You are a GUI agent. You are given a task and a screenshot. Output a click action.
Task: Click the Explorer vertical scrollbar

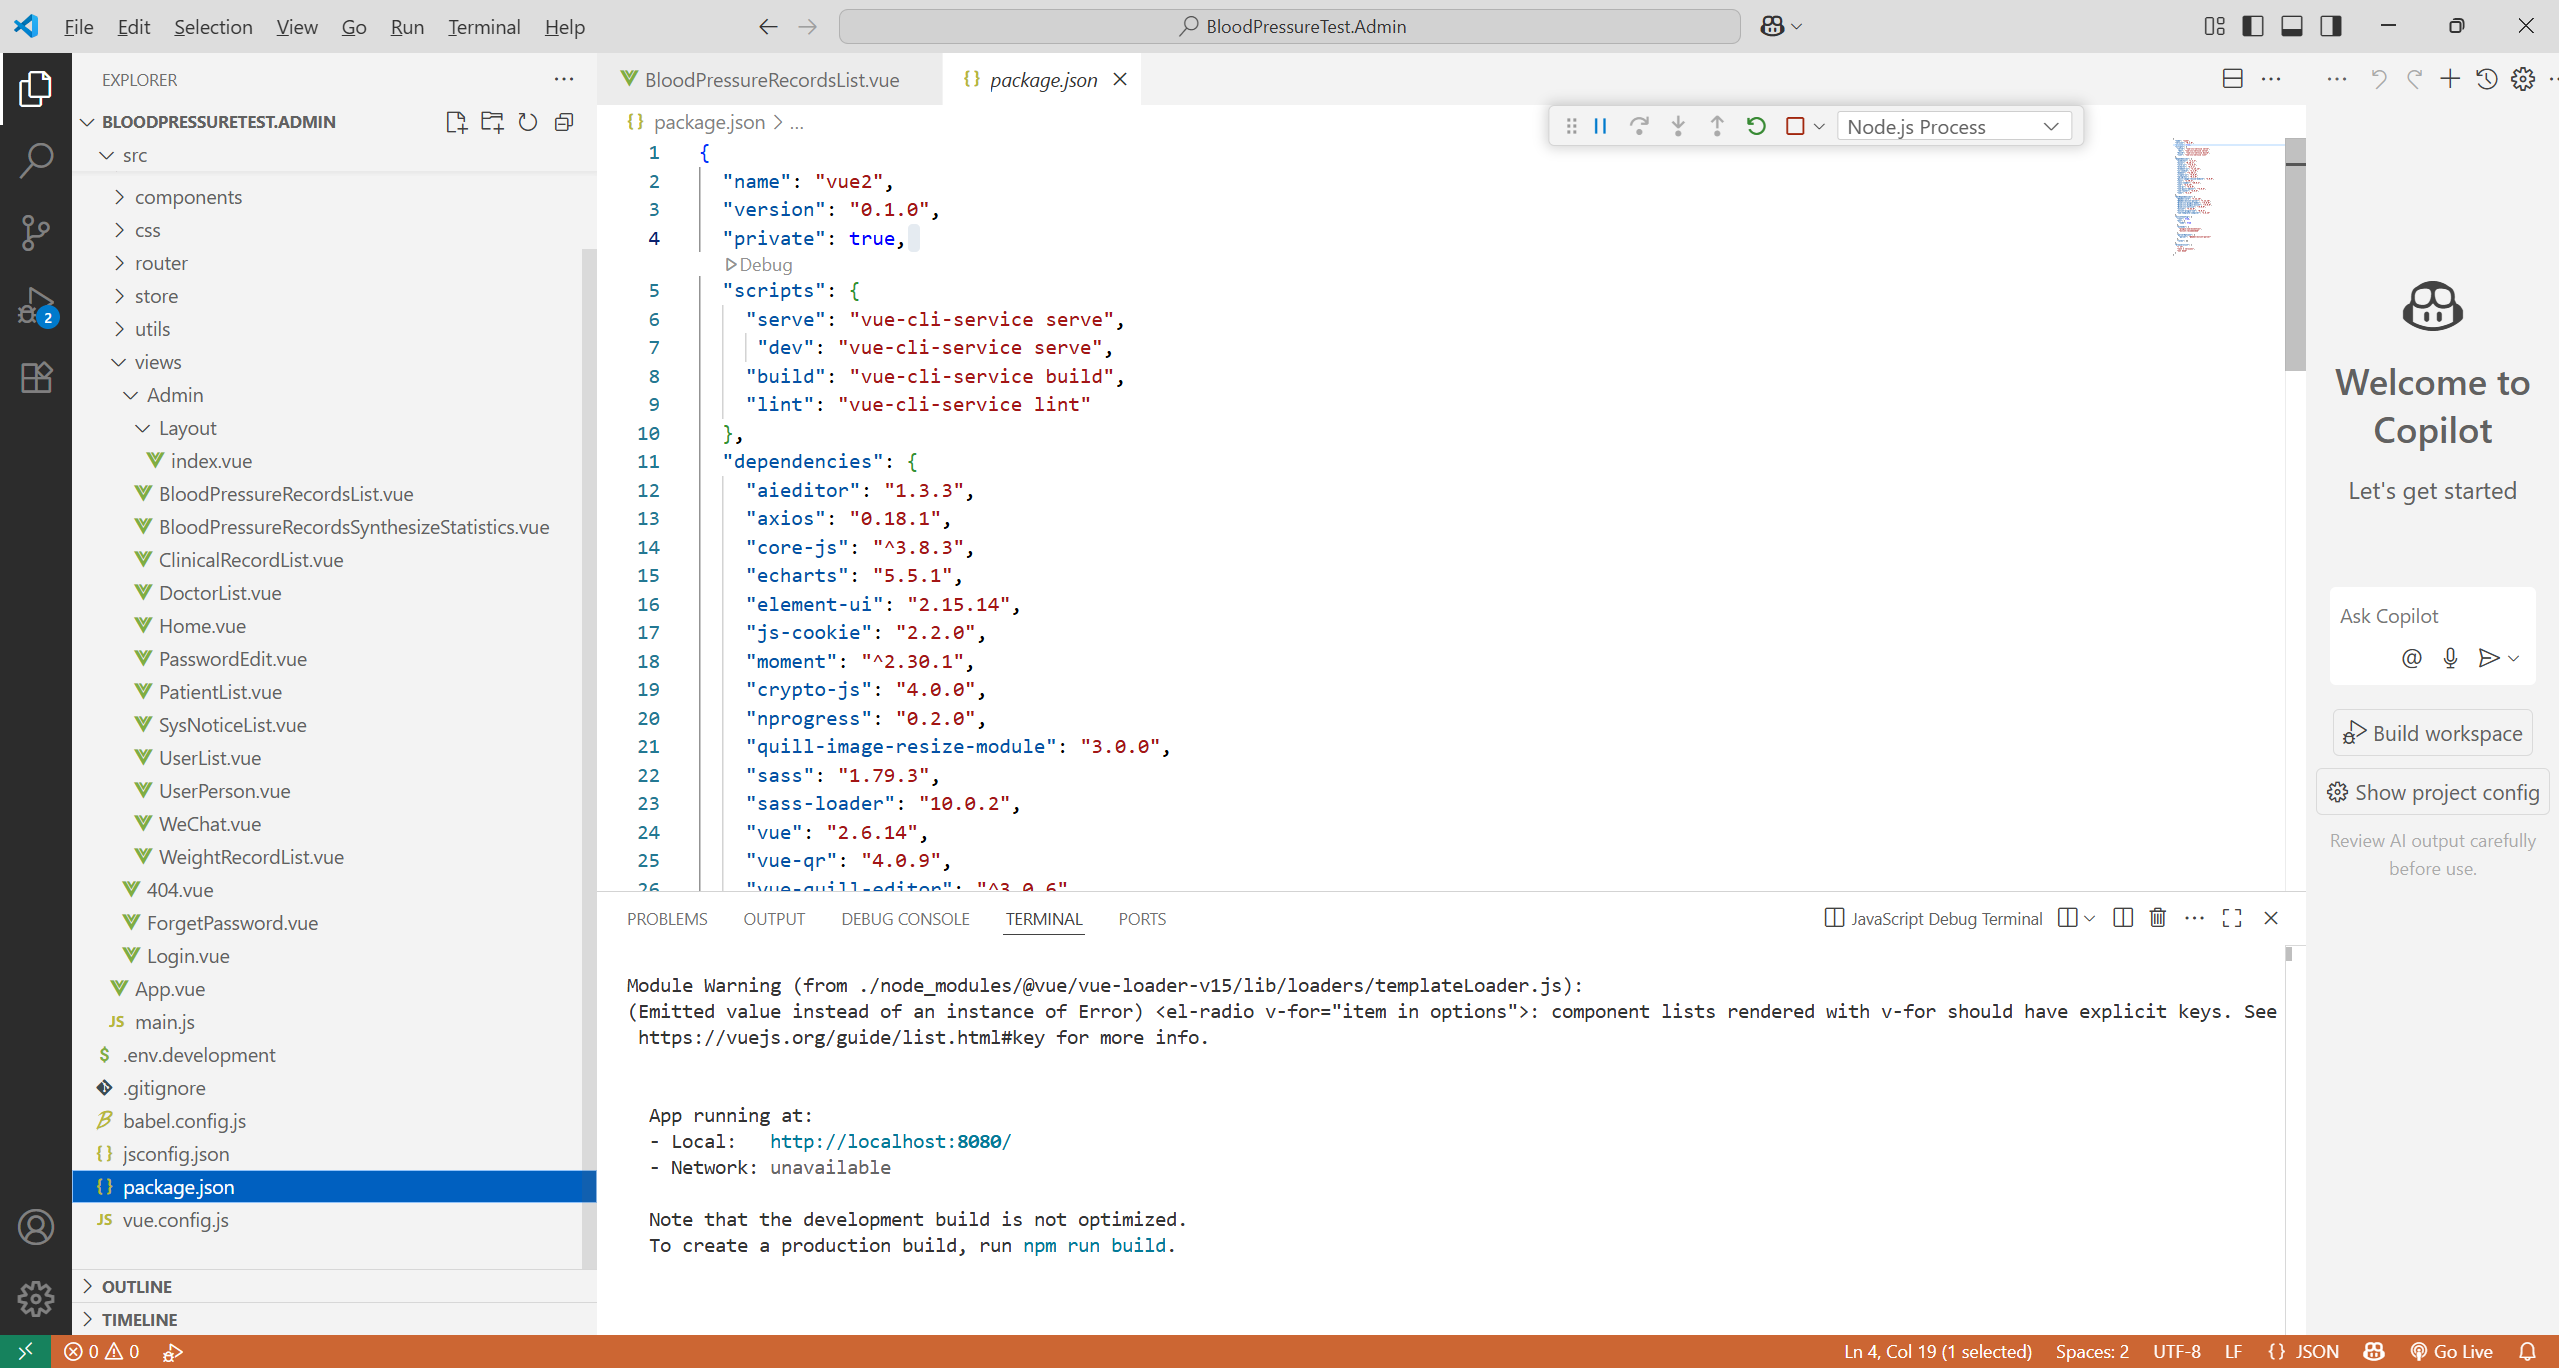[x=589, y=758]
